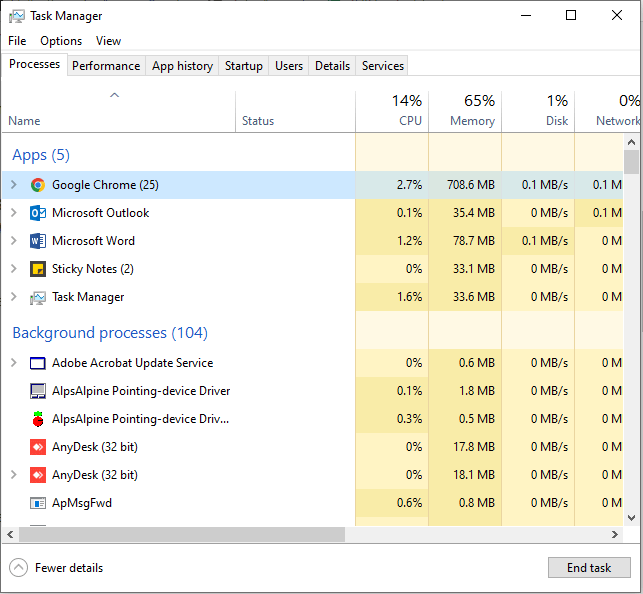
Task: Open the View menu
Action: [x=108, y=41]
